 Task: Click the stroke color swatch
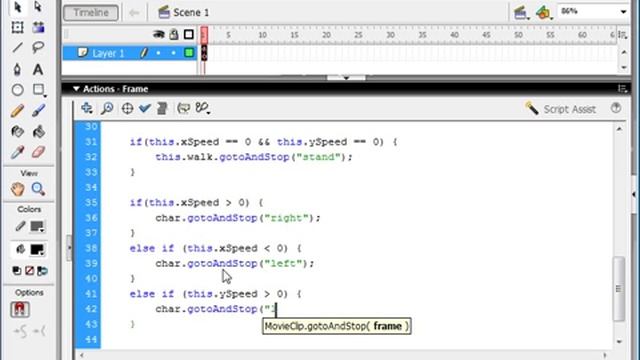[37, 227]
